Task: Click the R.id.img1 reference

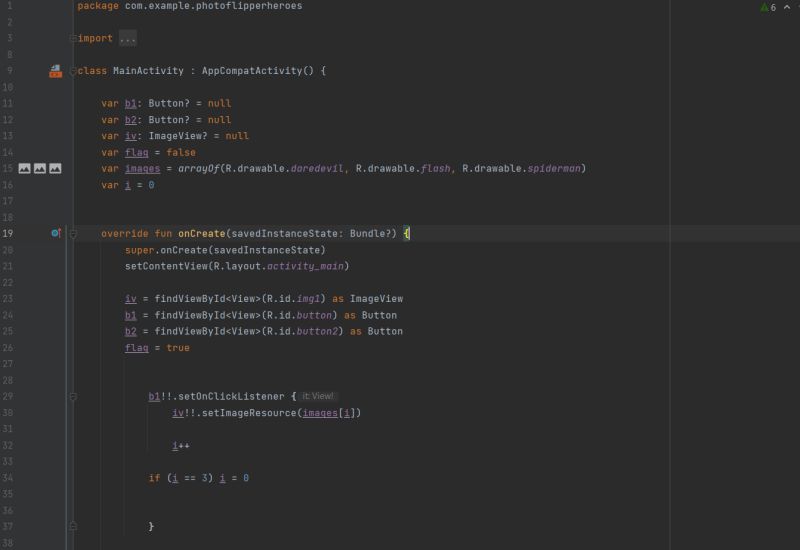Action: coord(293,299)
